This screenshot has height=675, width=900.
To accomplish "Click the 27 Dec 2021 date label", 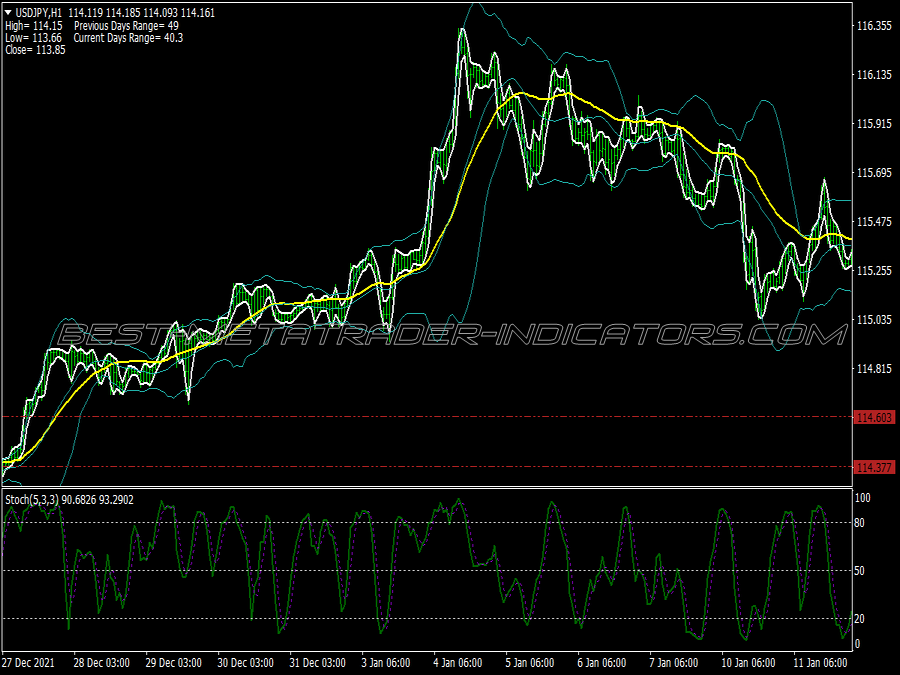I will pos(29,663).
